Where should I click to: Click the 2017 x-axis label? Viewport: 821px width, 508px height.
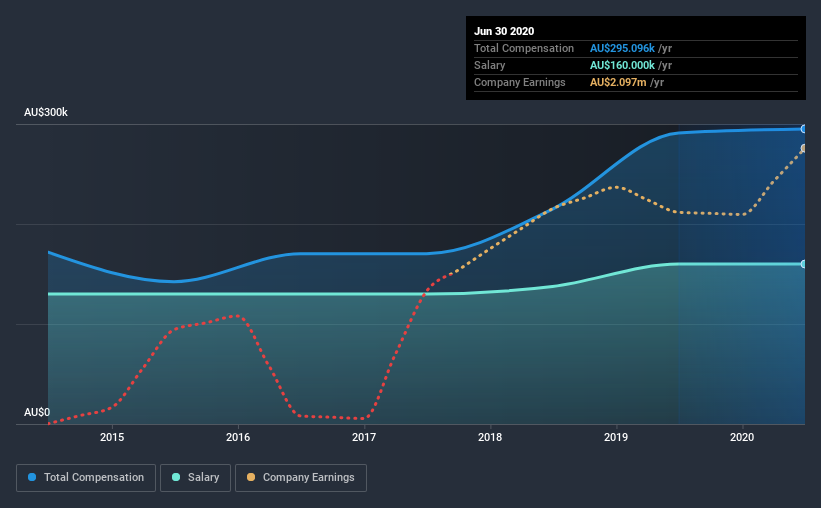(364, 437)
